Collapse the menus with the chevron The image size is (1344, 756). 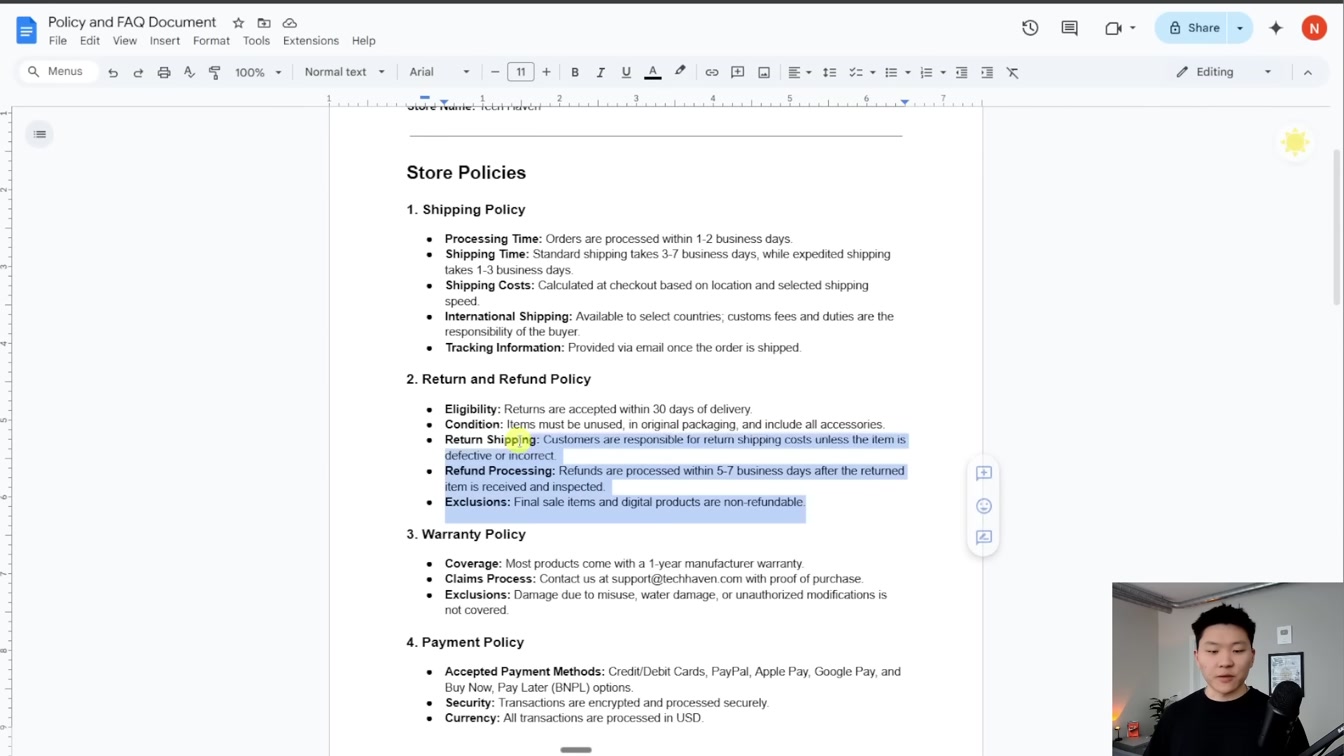coord(1308,72)
